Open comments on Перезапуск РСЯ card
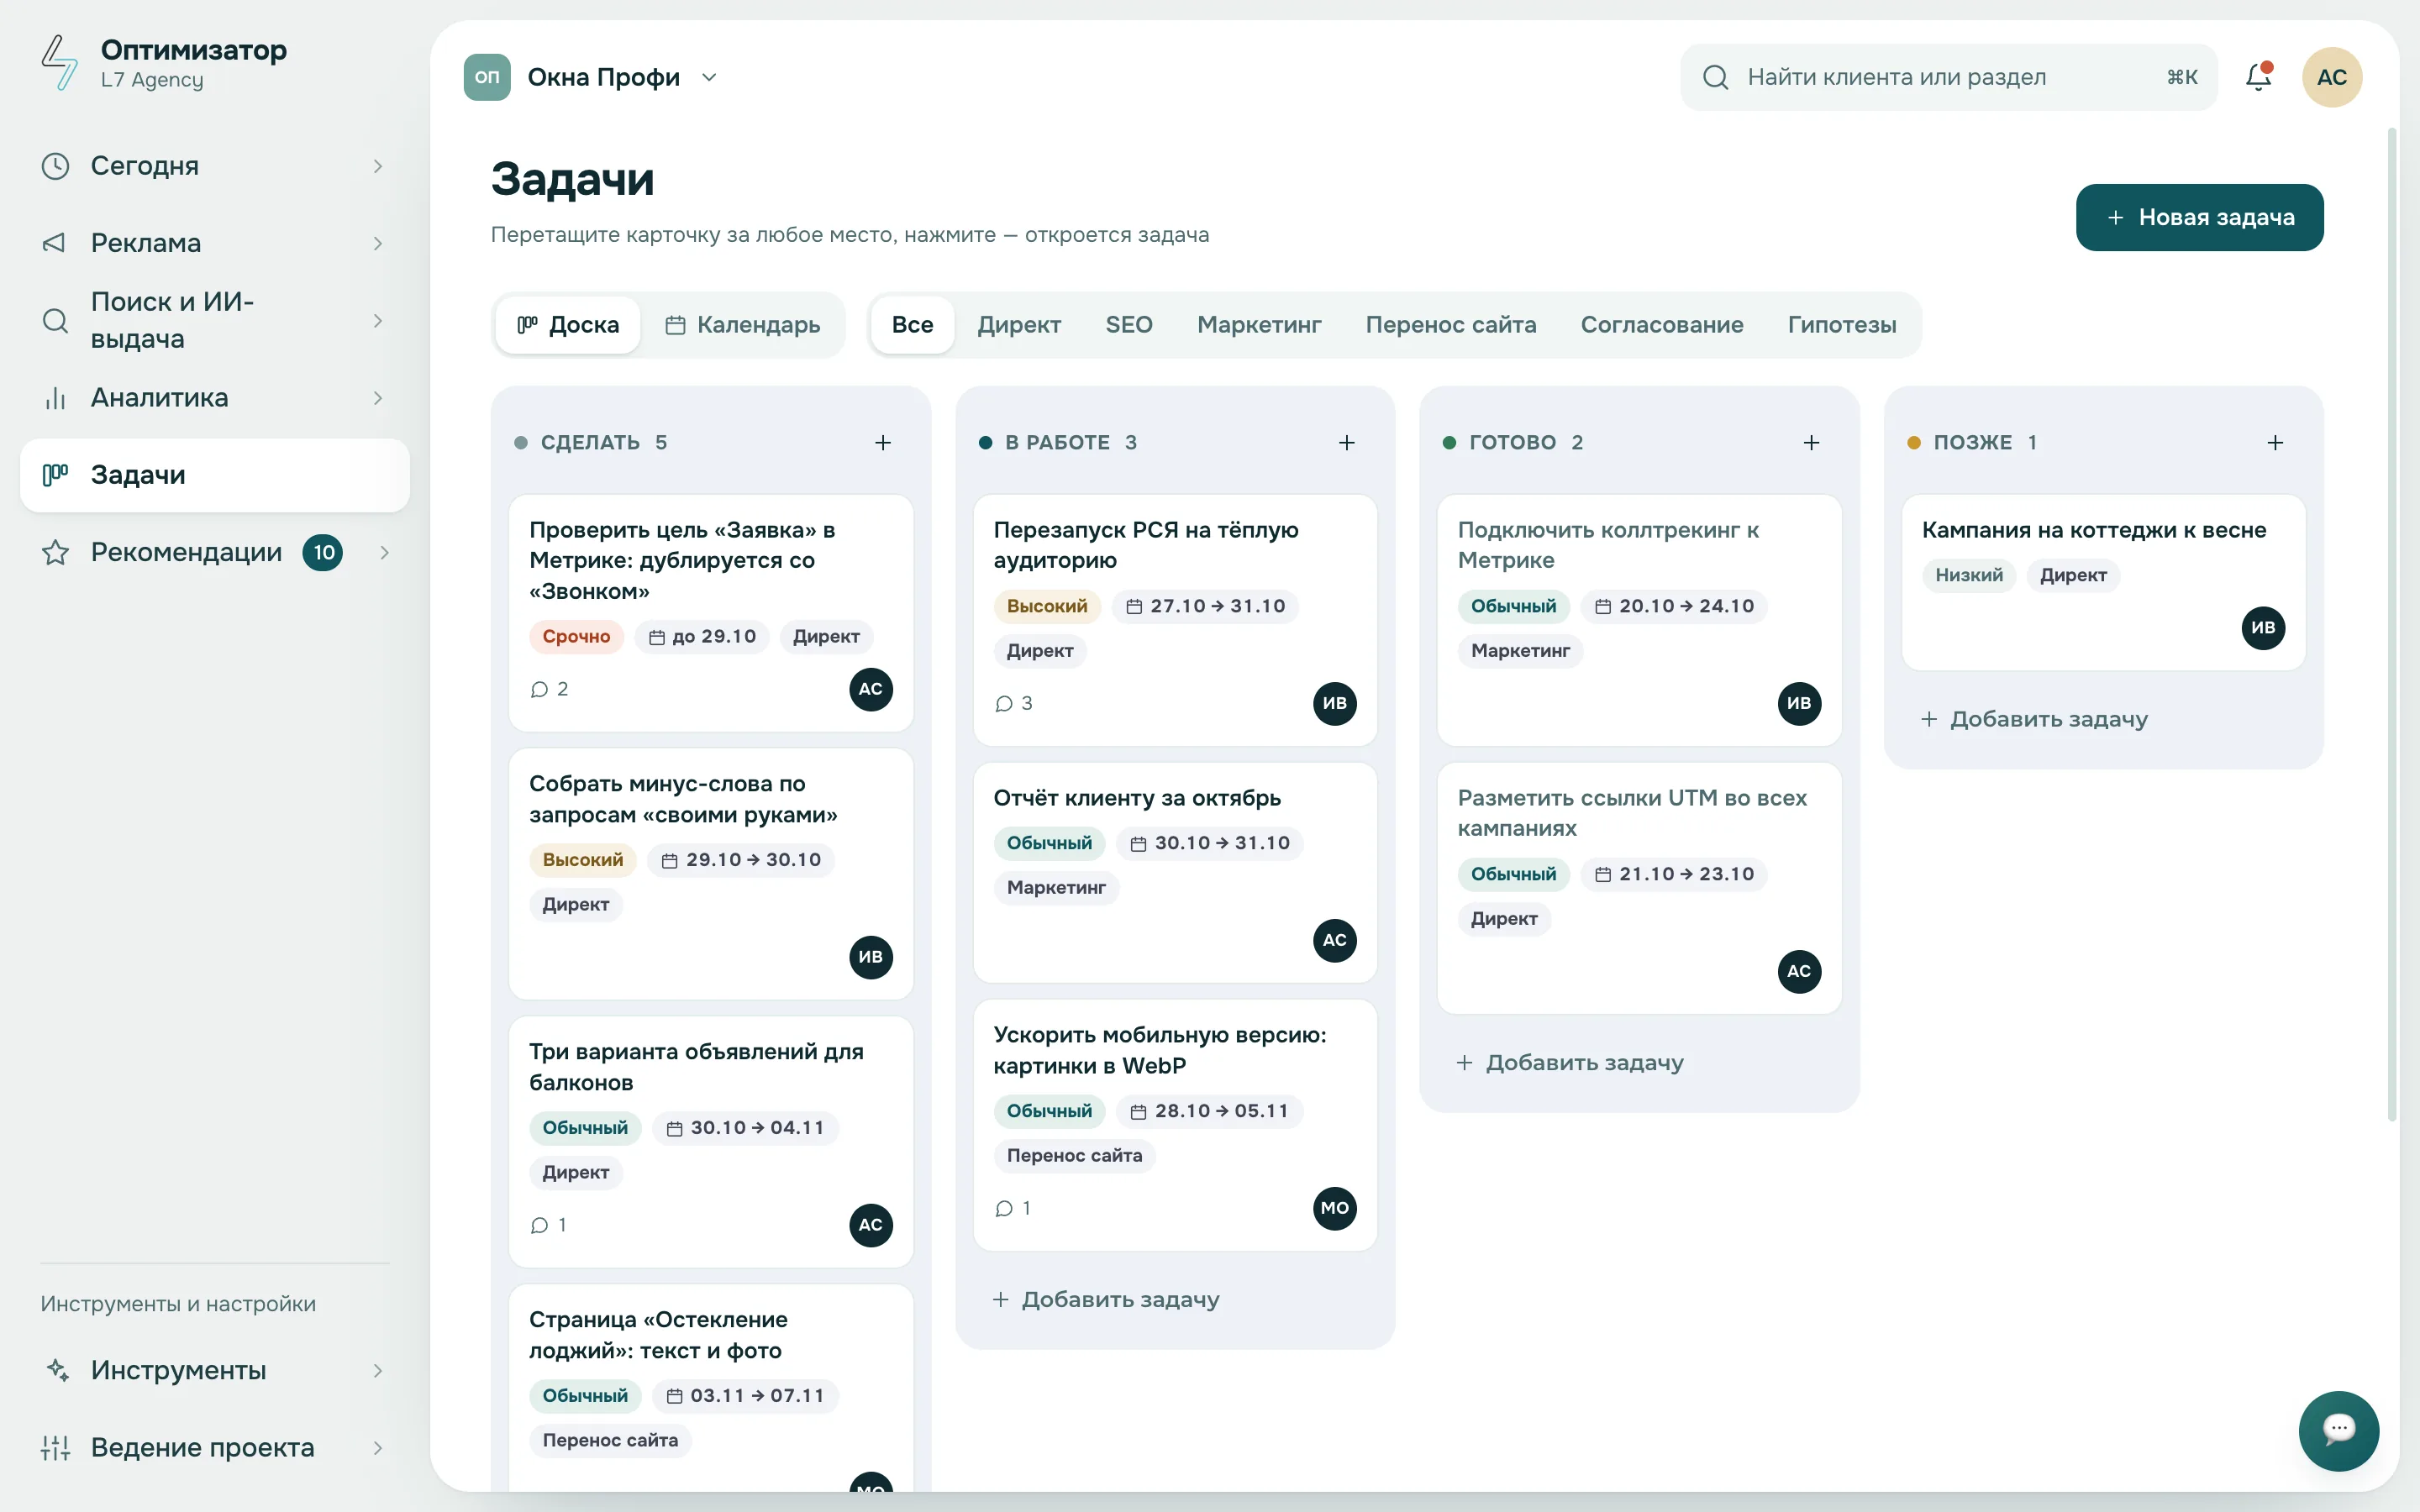 click(x=1013, y=703)
